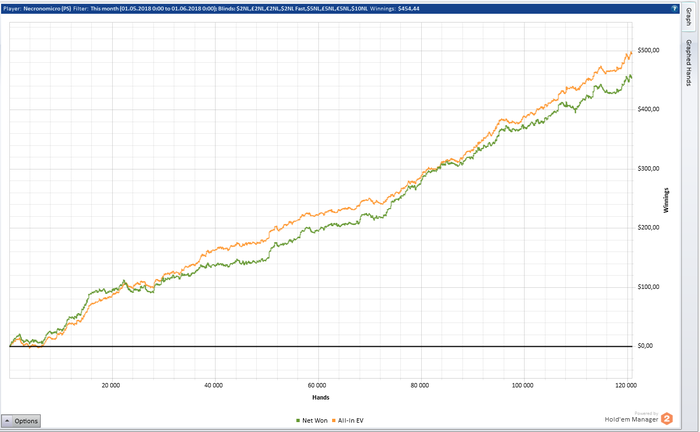The width and height of the screenshot is (700, 432).
Task: Click the 40 000 hands axis label
Action: (x=213, y=386)
